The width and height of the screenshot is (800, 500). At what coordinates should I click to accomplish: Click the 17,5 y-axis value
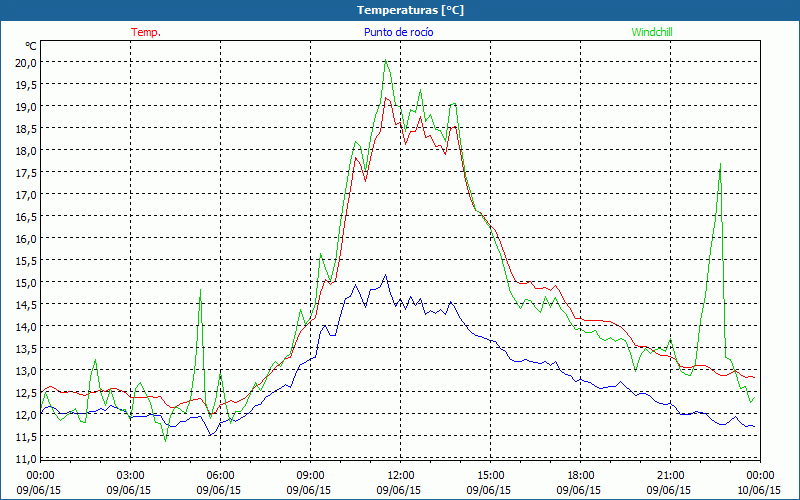26,173
